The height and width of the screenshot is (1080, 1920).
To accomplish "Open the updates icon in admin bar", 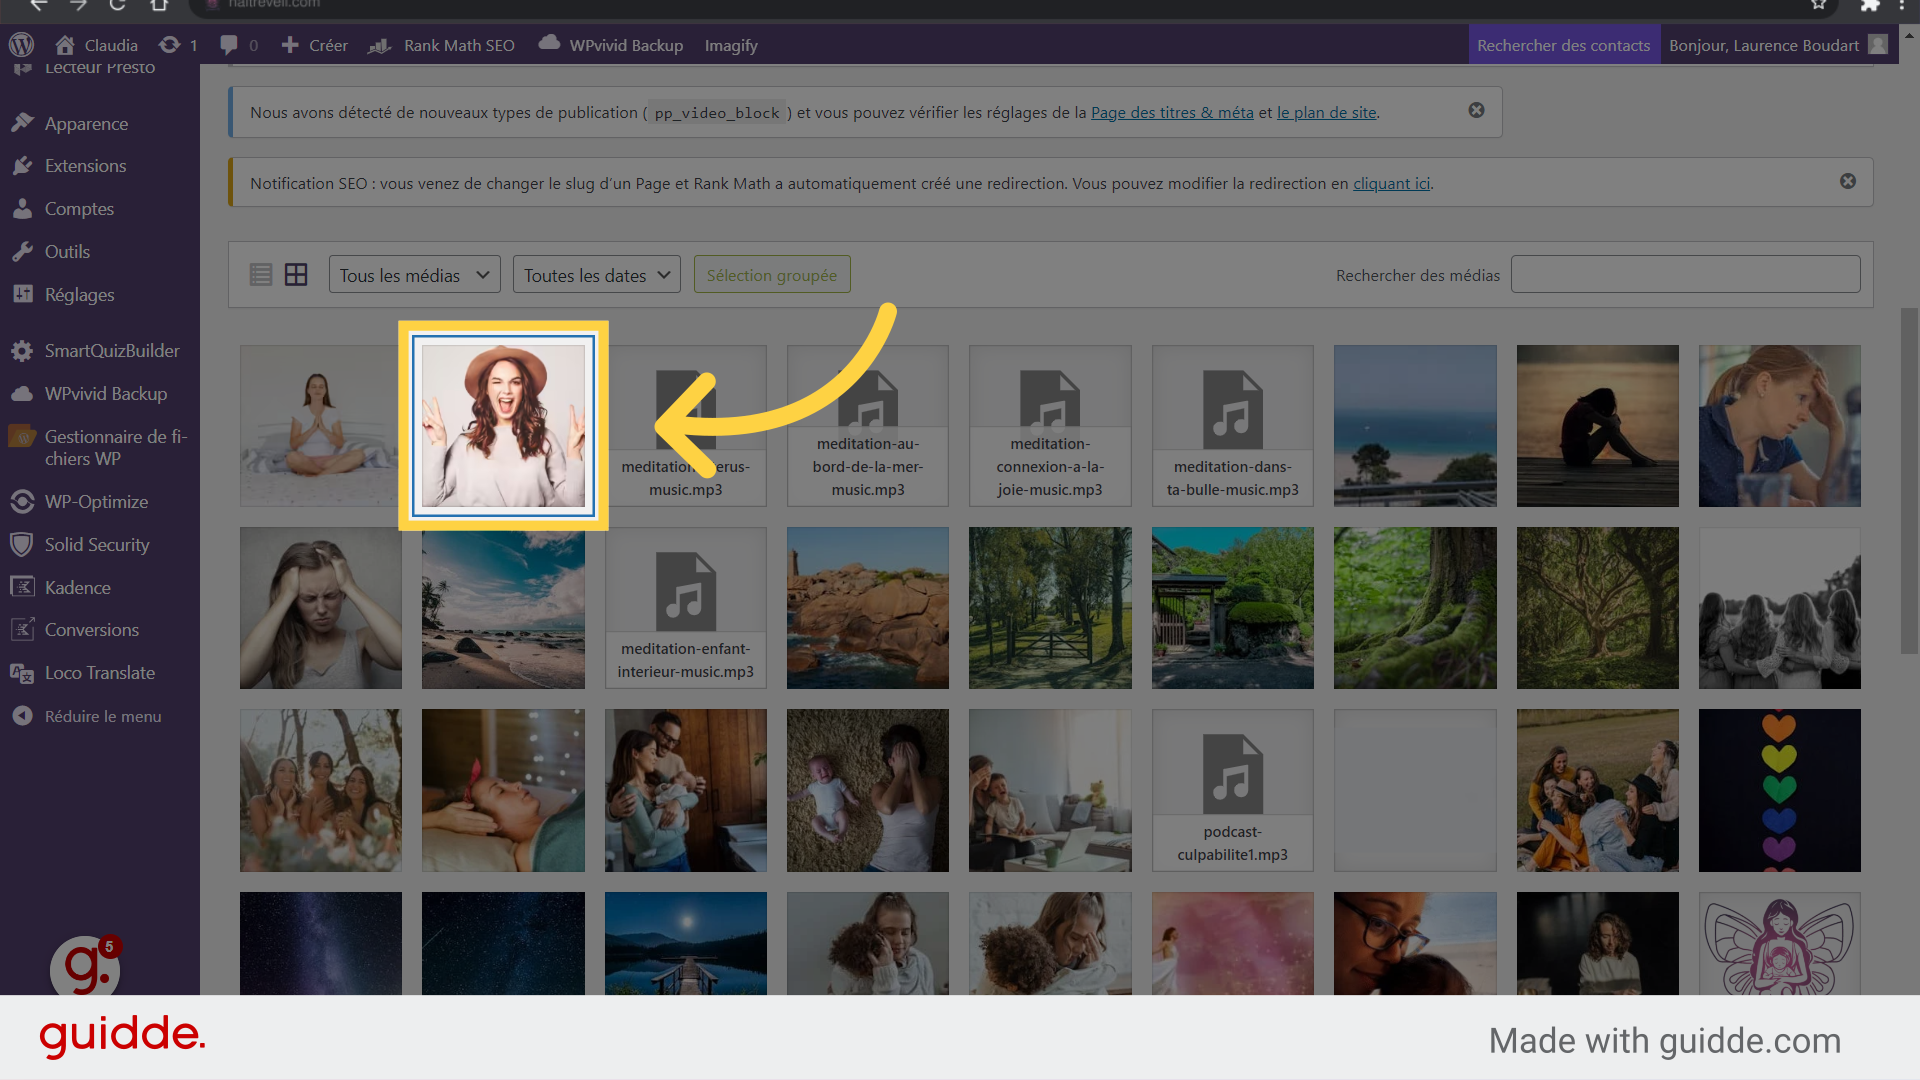I will pyautogui.click(x=171, y=45).
